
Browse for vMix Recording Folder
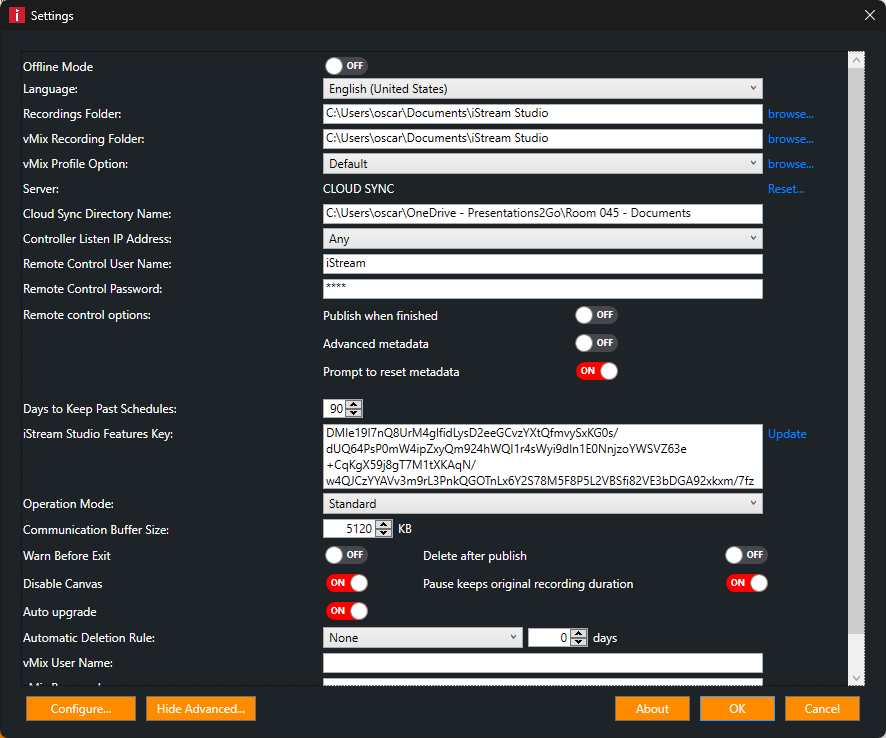tap(791, 139)
